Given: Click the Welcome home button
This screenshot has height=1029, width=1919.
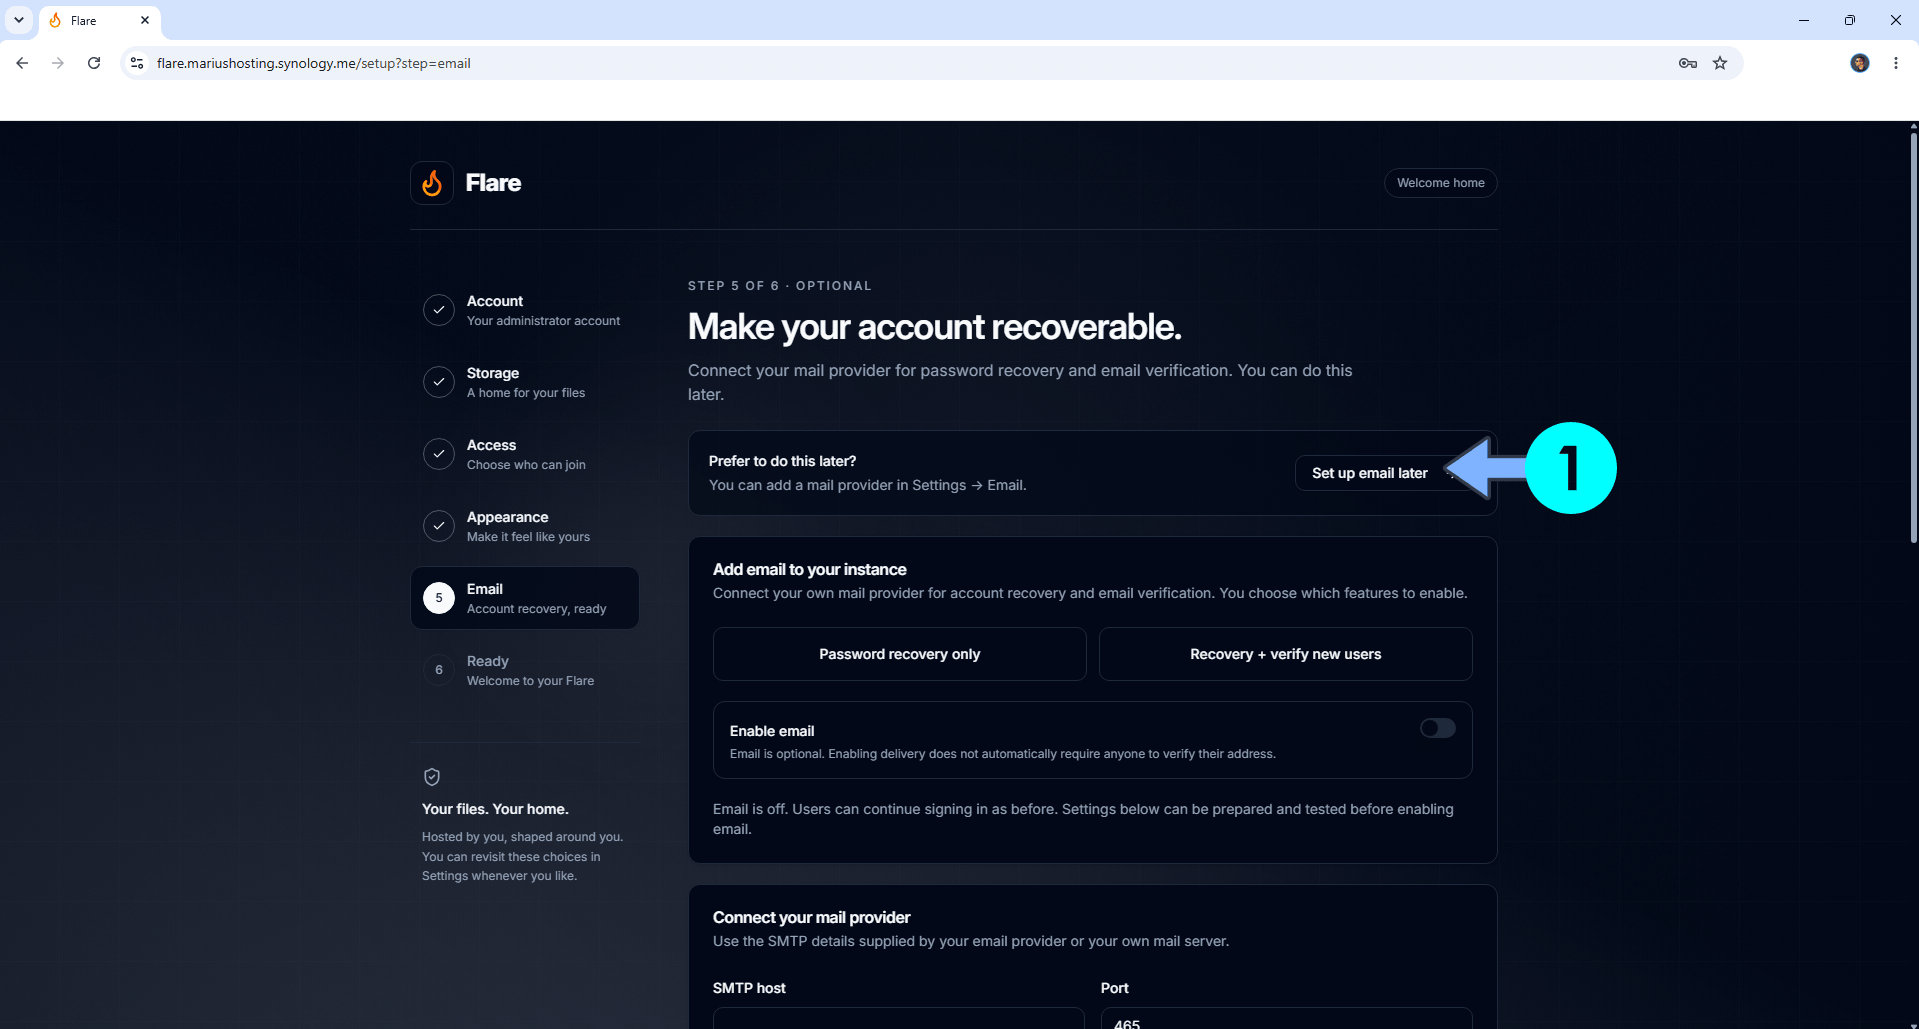Looking at the screenshot, I should (x=1441, y=183).
